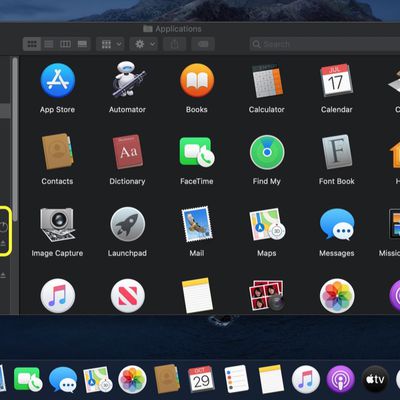Launch Apple TV from the Dock
Viewport: 400px width, 400px height.
[x=375, y=379]
